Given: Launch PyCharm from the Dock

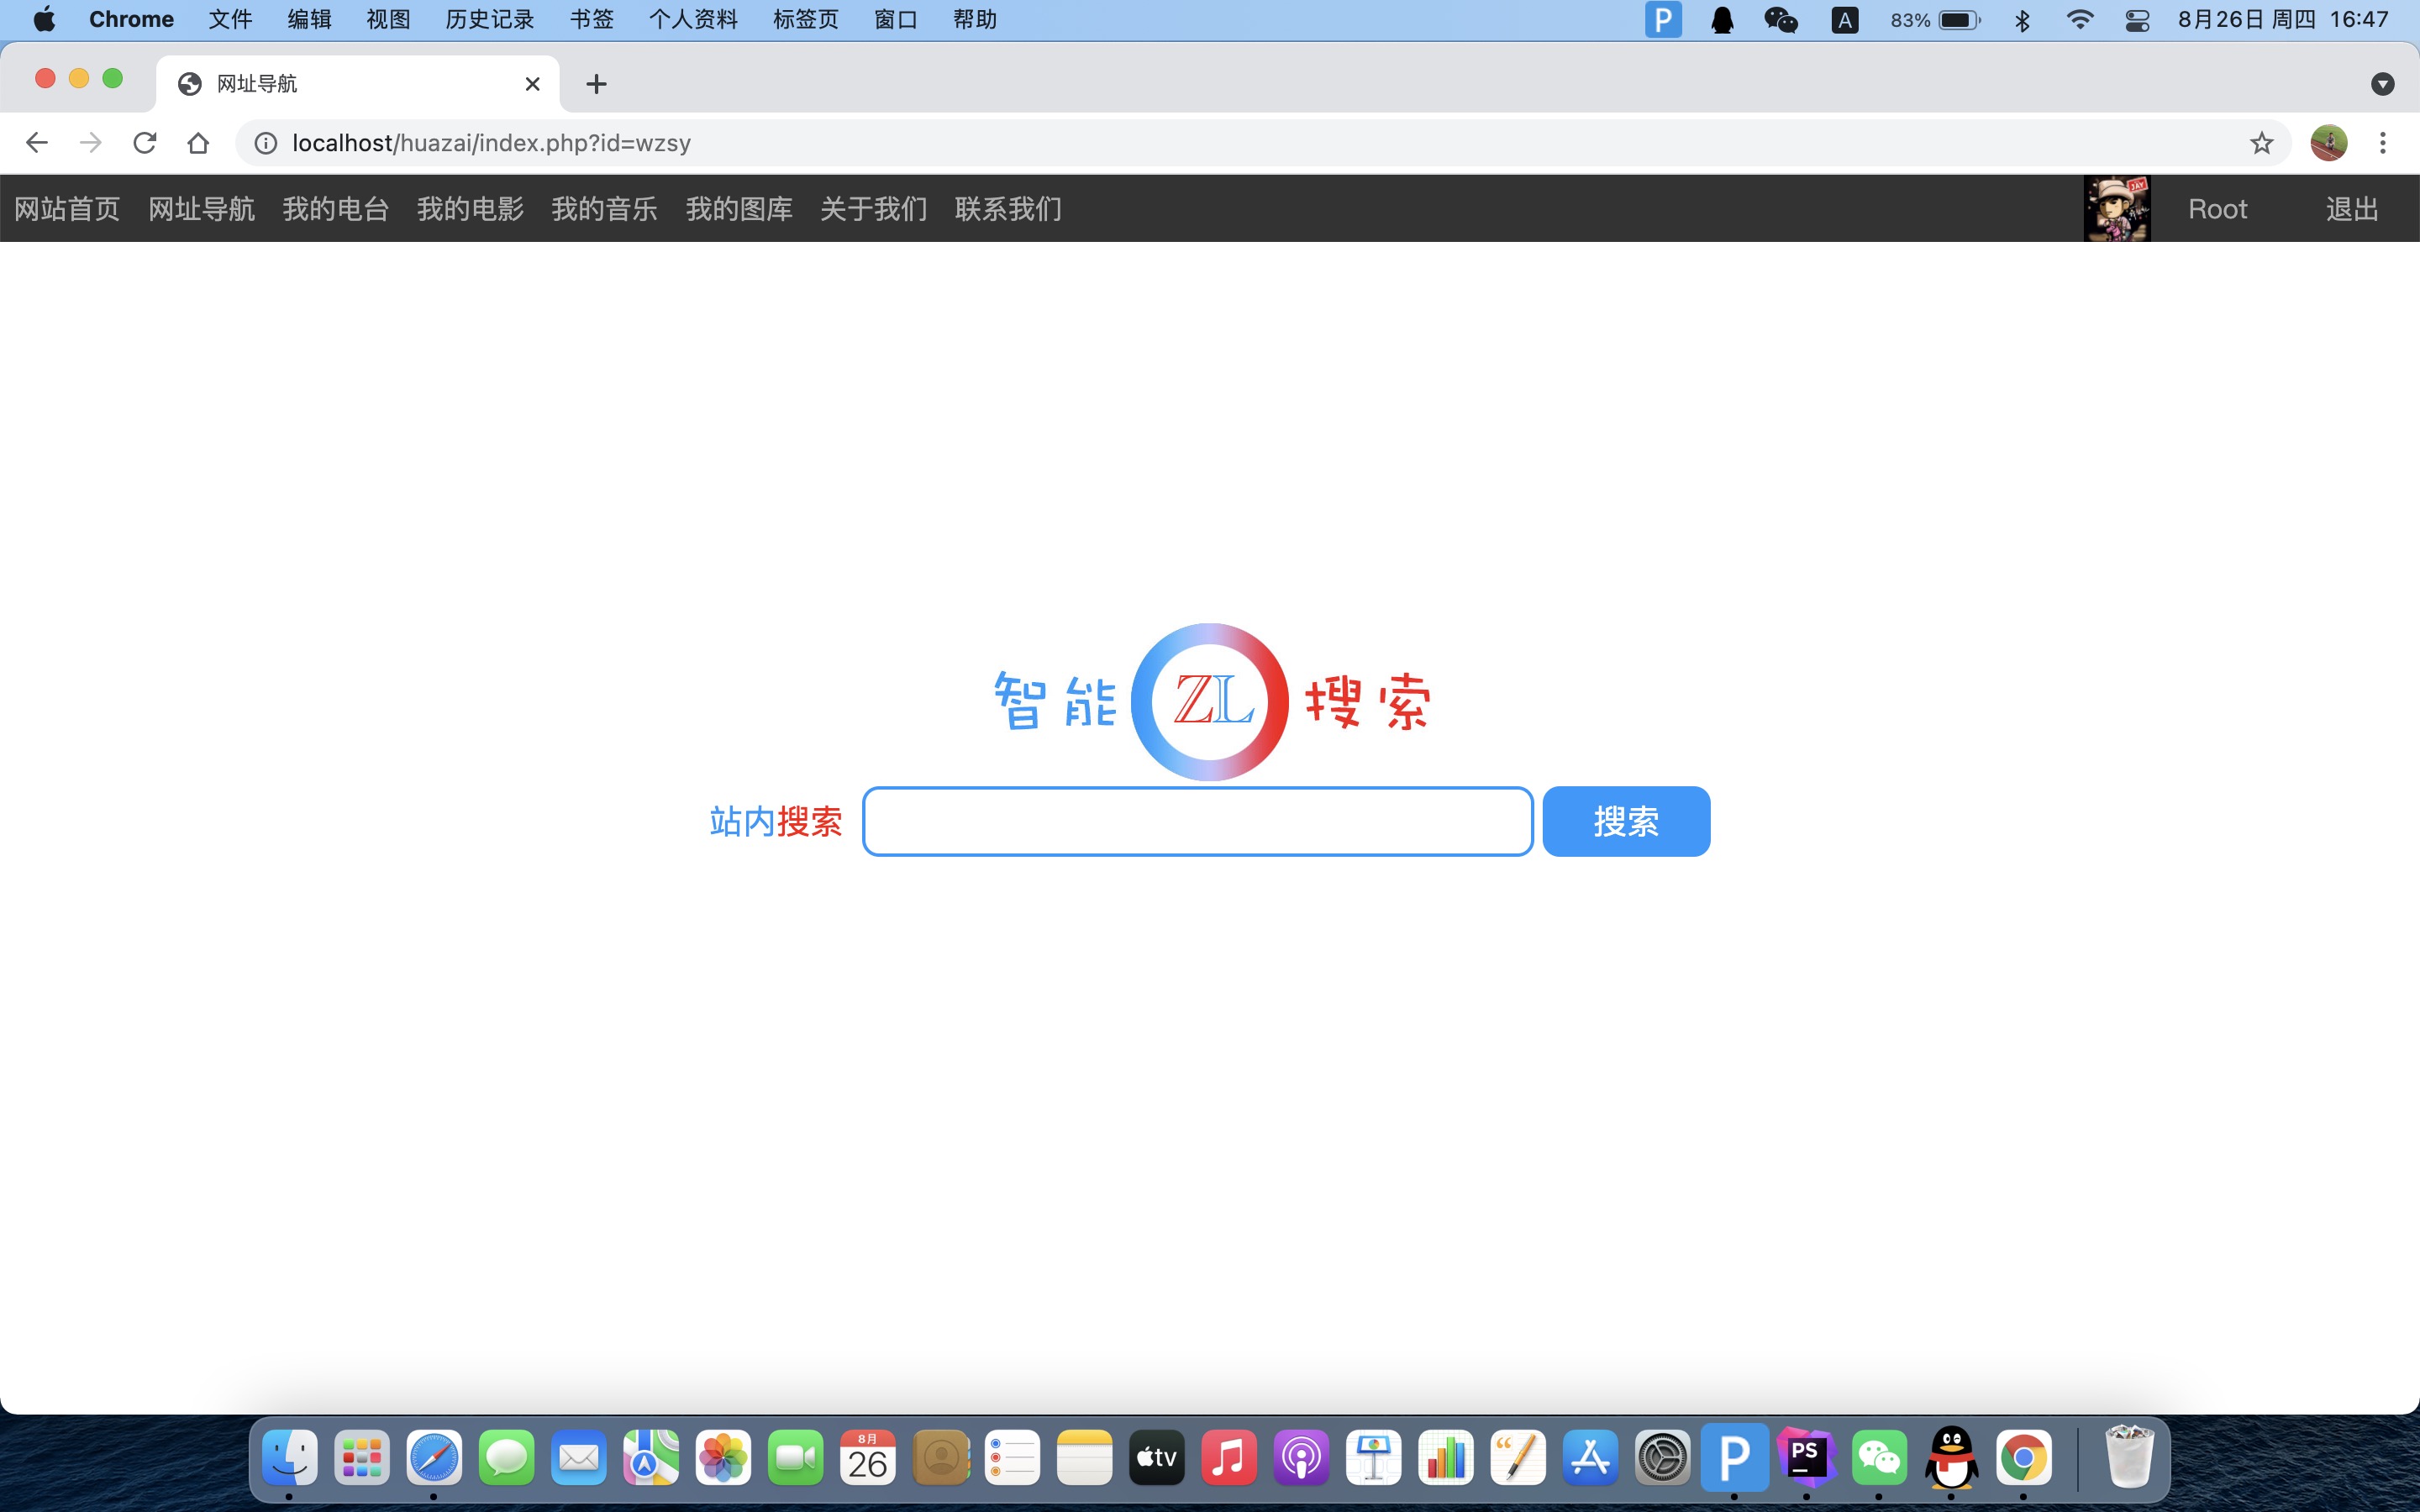Looking at the screenshot, I should (x=1736, y=1458).
